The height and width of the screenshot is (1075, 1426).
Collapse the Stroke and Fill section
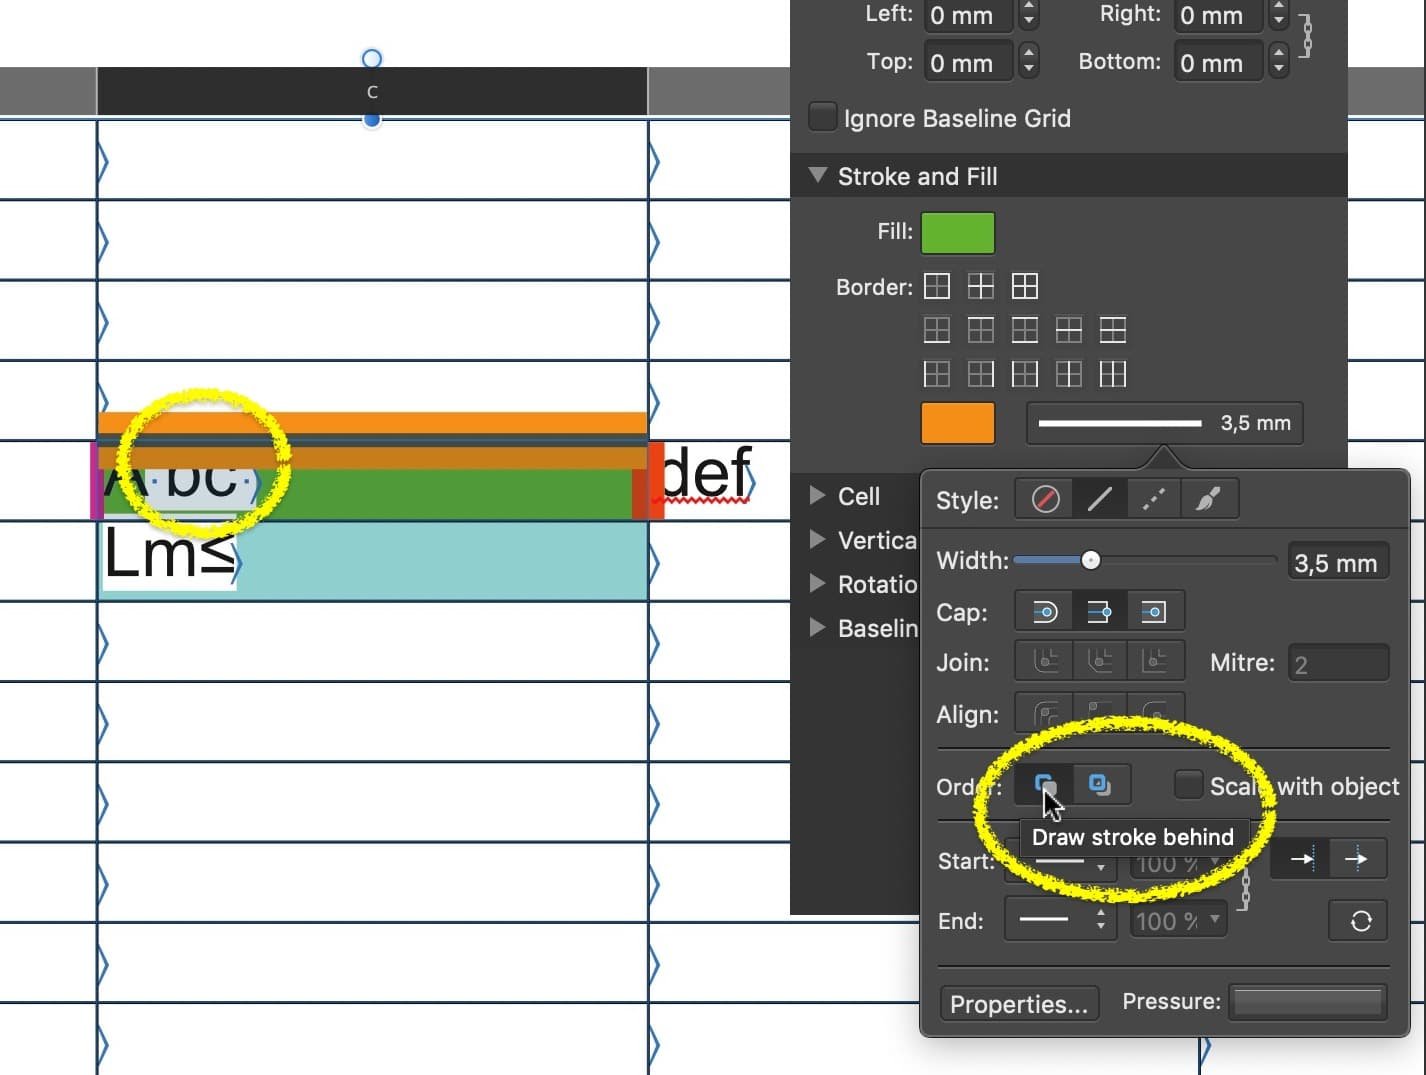pyautogui.click(x=818, y=176)
